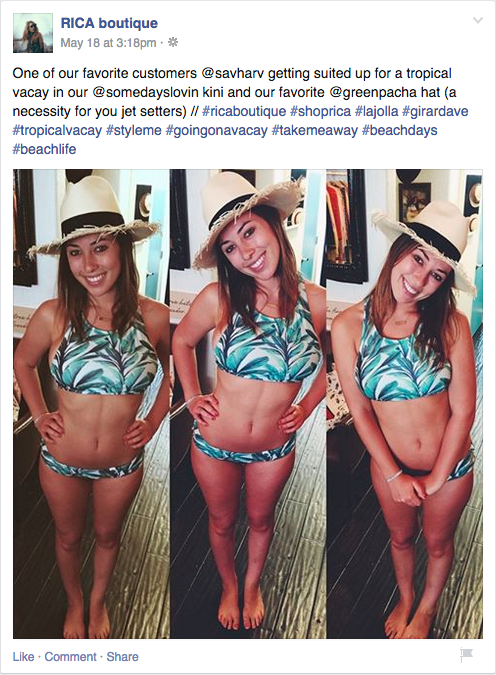
Task: Open the #beachdays hashtag
Action: point(400,130)
